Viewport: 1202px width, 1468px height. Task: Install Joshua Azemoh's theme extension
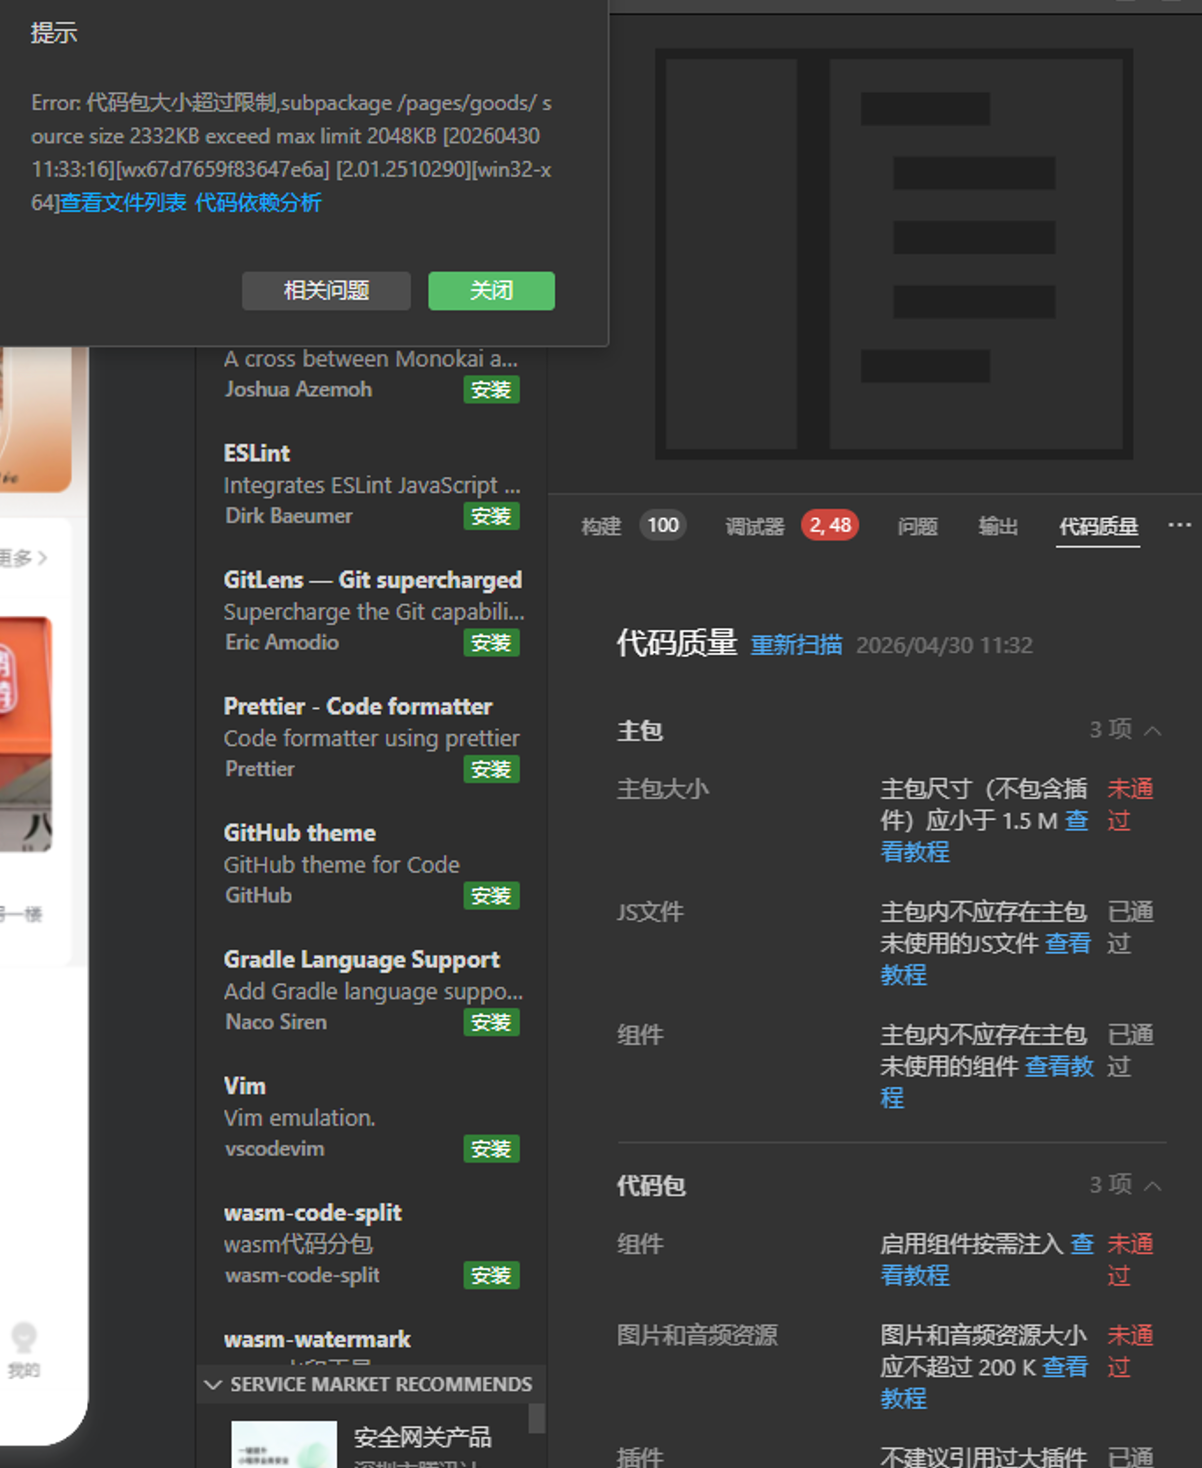point(491,390)
